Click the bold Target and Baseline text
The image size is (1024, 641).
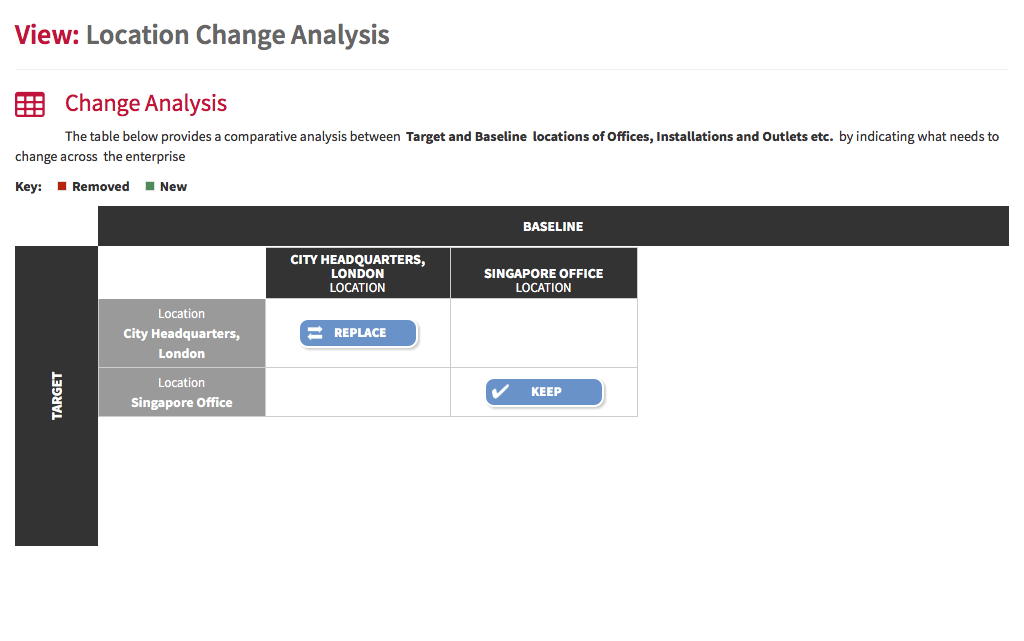point(466,136)
